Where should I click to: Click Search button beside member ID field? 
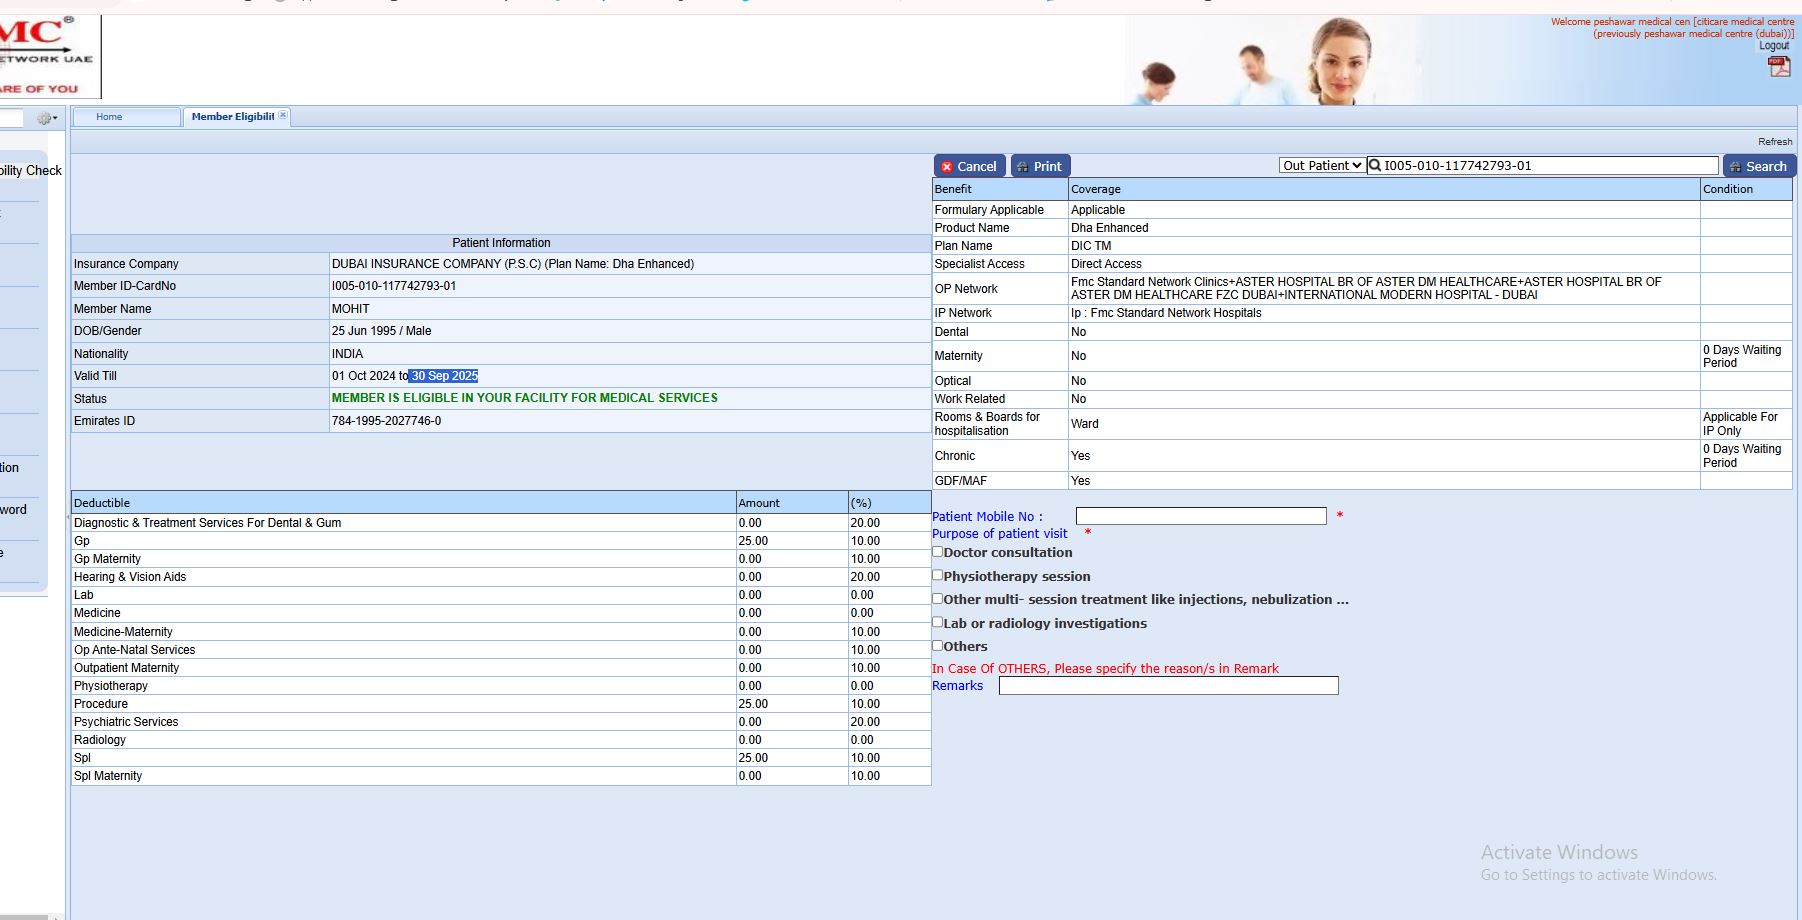pyautogui.click(x=1758, y=166)
